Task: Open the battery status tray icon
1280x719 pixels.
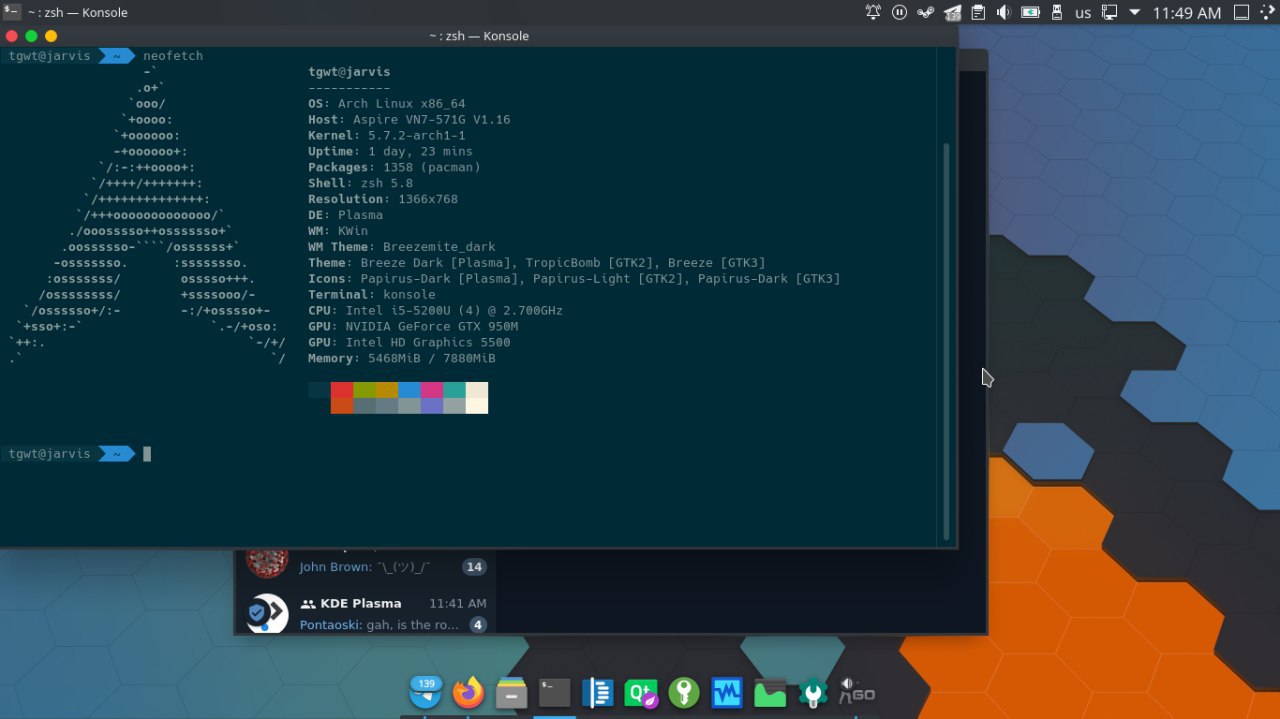Action: 1030,13
